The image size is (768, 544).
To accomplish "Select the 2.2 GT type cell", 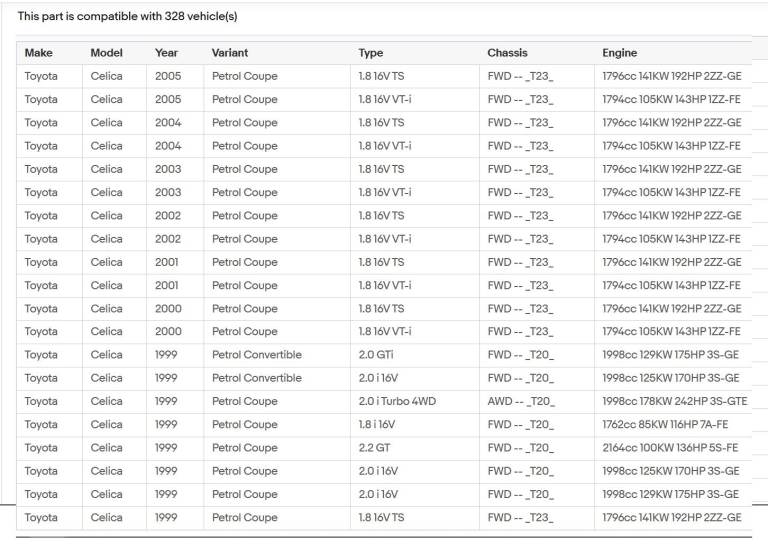I will tap(374, 448).
